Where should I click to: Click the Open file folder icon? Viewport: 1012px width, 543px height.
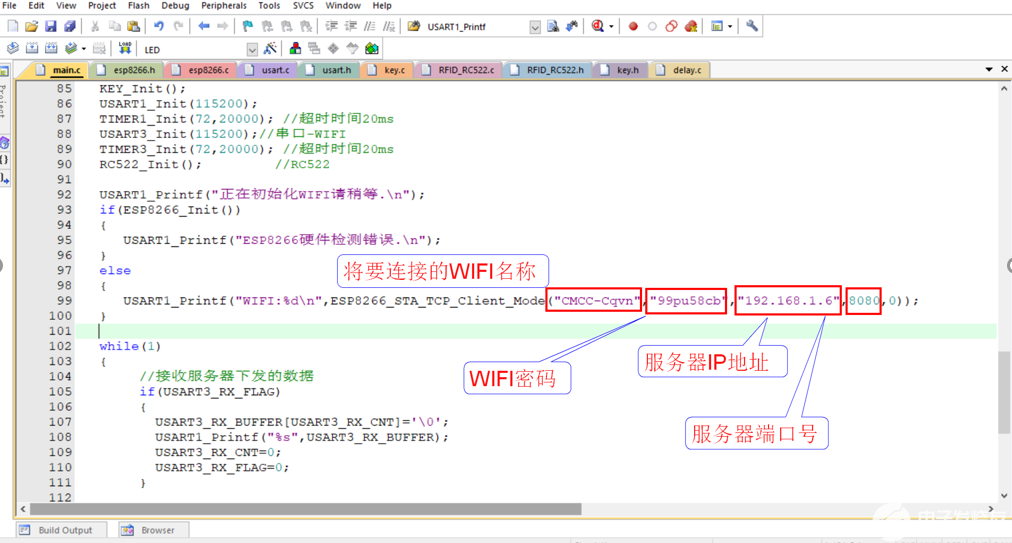pos(32,26)
